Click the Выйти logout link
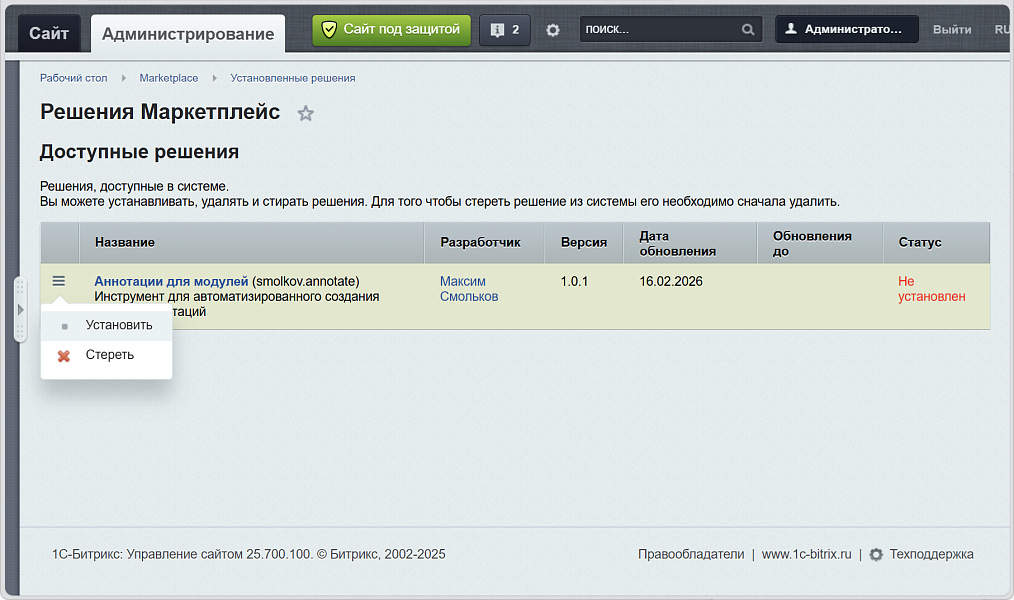Viewport: 1014px width, 600px height. 952,30
